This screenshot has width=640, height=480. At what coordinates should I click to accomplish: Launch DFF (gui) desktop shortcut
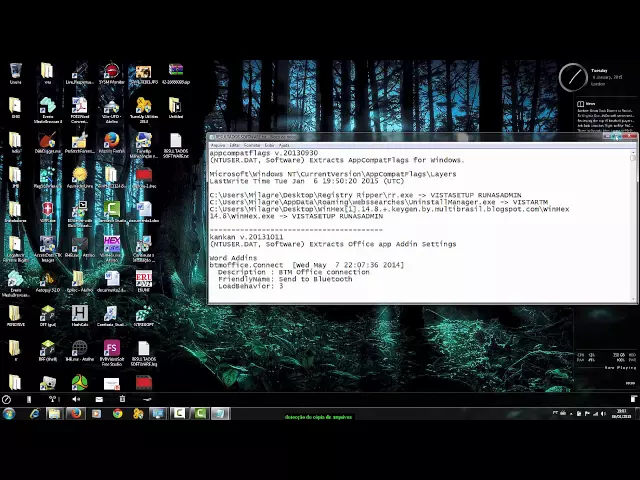[48, 316]
